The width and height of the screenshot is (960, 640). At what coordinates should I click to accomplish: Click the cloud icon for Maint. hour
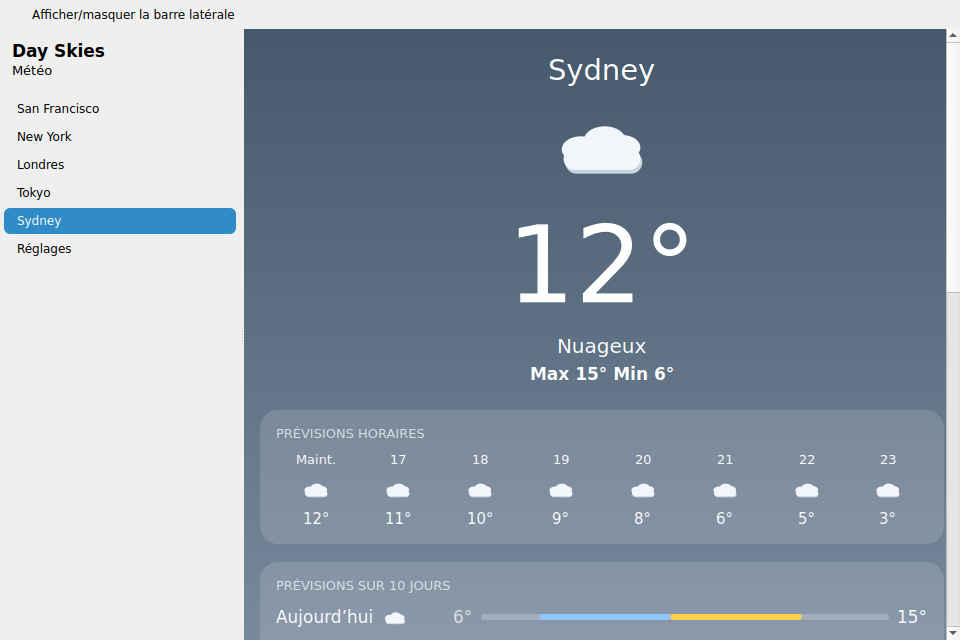click(316, 491)
